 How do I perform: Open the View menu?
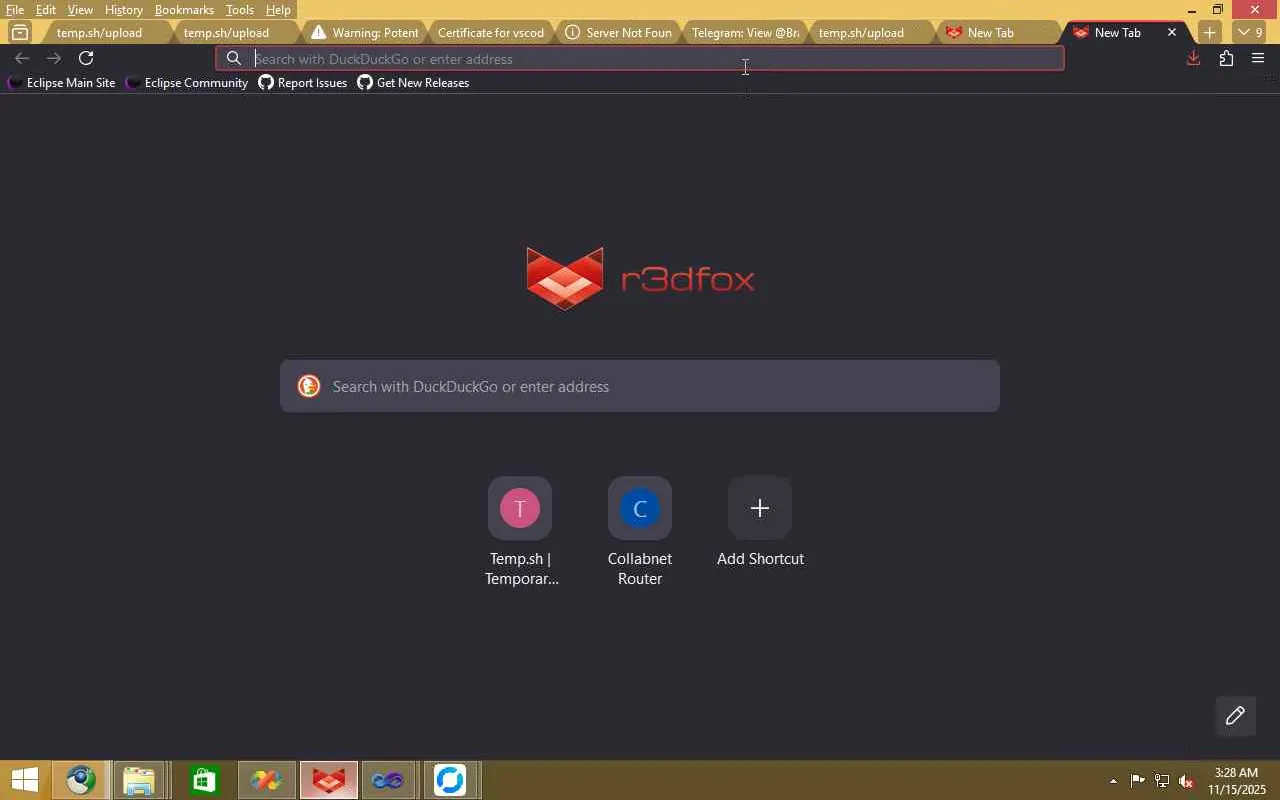point(80,9)
